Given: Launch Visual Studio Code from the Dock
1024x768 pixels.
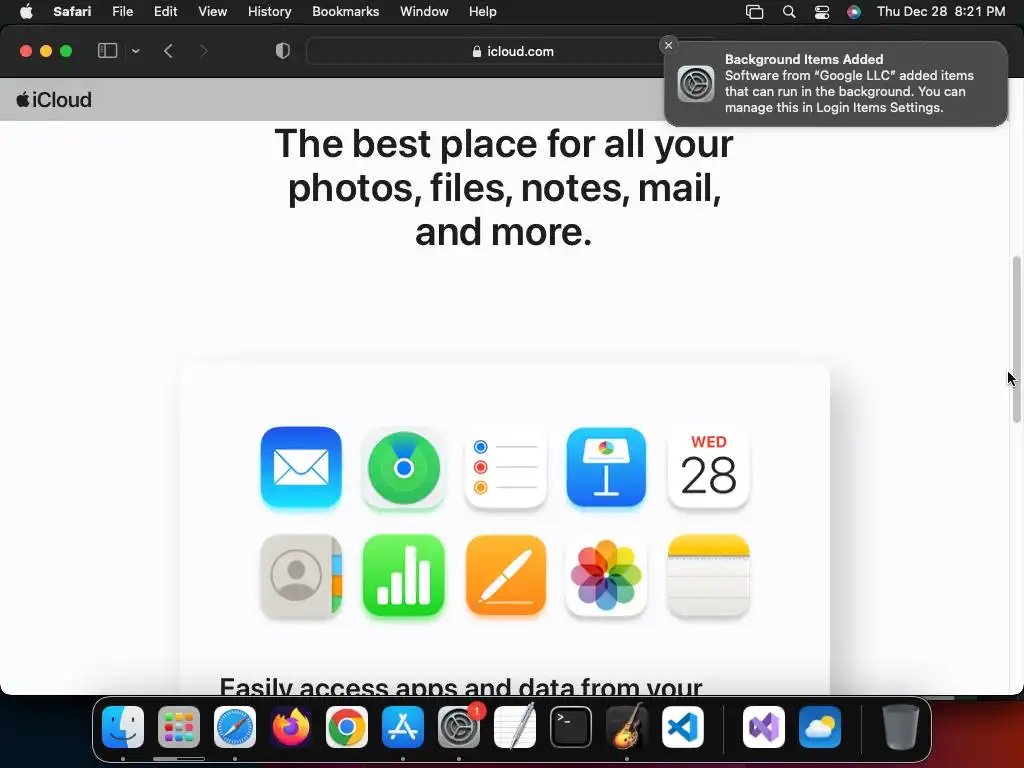Looking at the screenshot, I should click(683, 727).
